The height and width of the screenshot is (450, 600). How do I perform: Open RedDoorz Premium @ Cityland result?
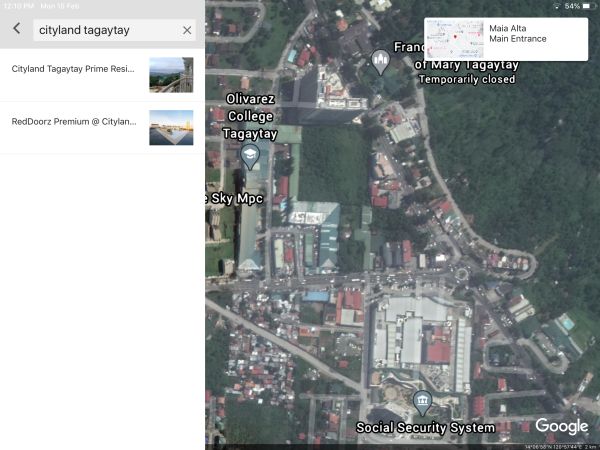[102, 127]
